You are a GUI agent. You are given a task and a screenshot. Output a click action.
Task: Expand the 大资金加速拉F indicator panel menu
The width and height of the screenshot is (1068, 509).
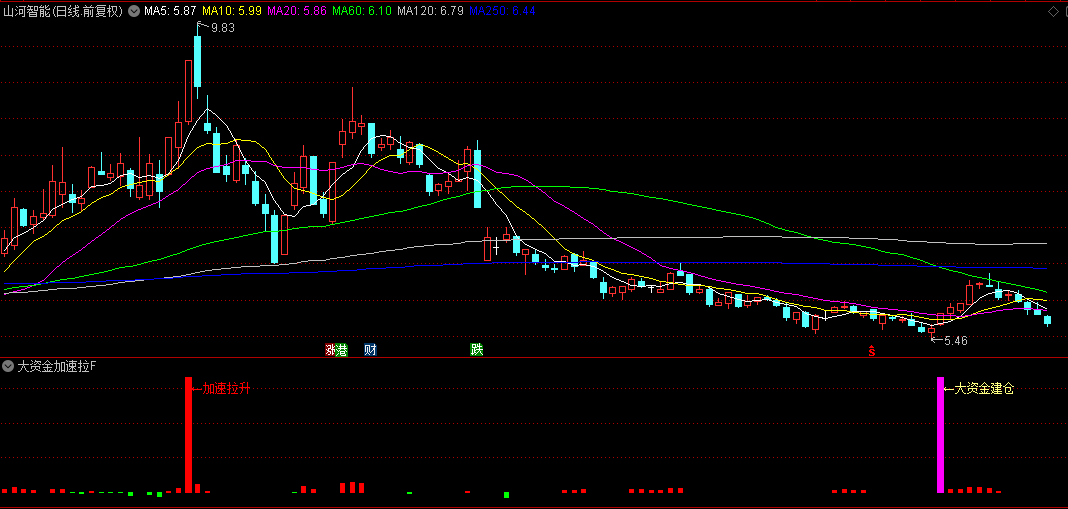[x=8, y=367]
